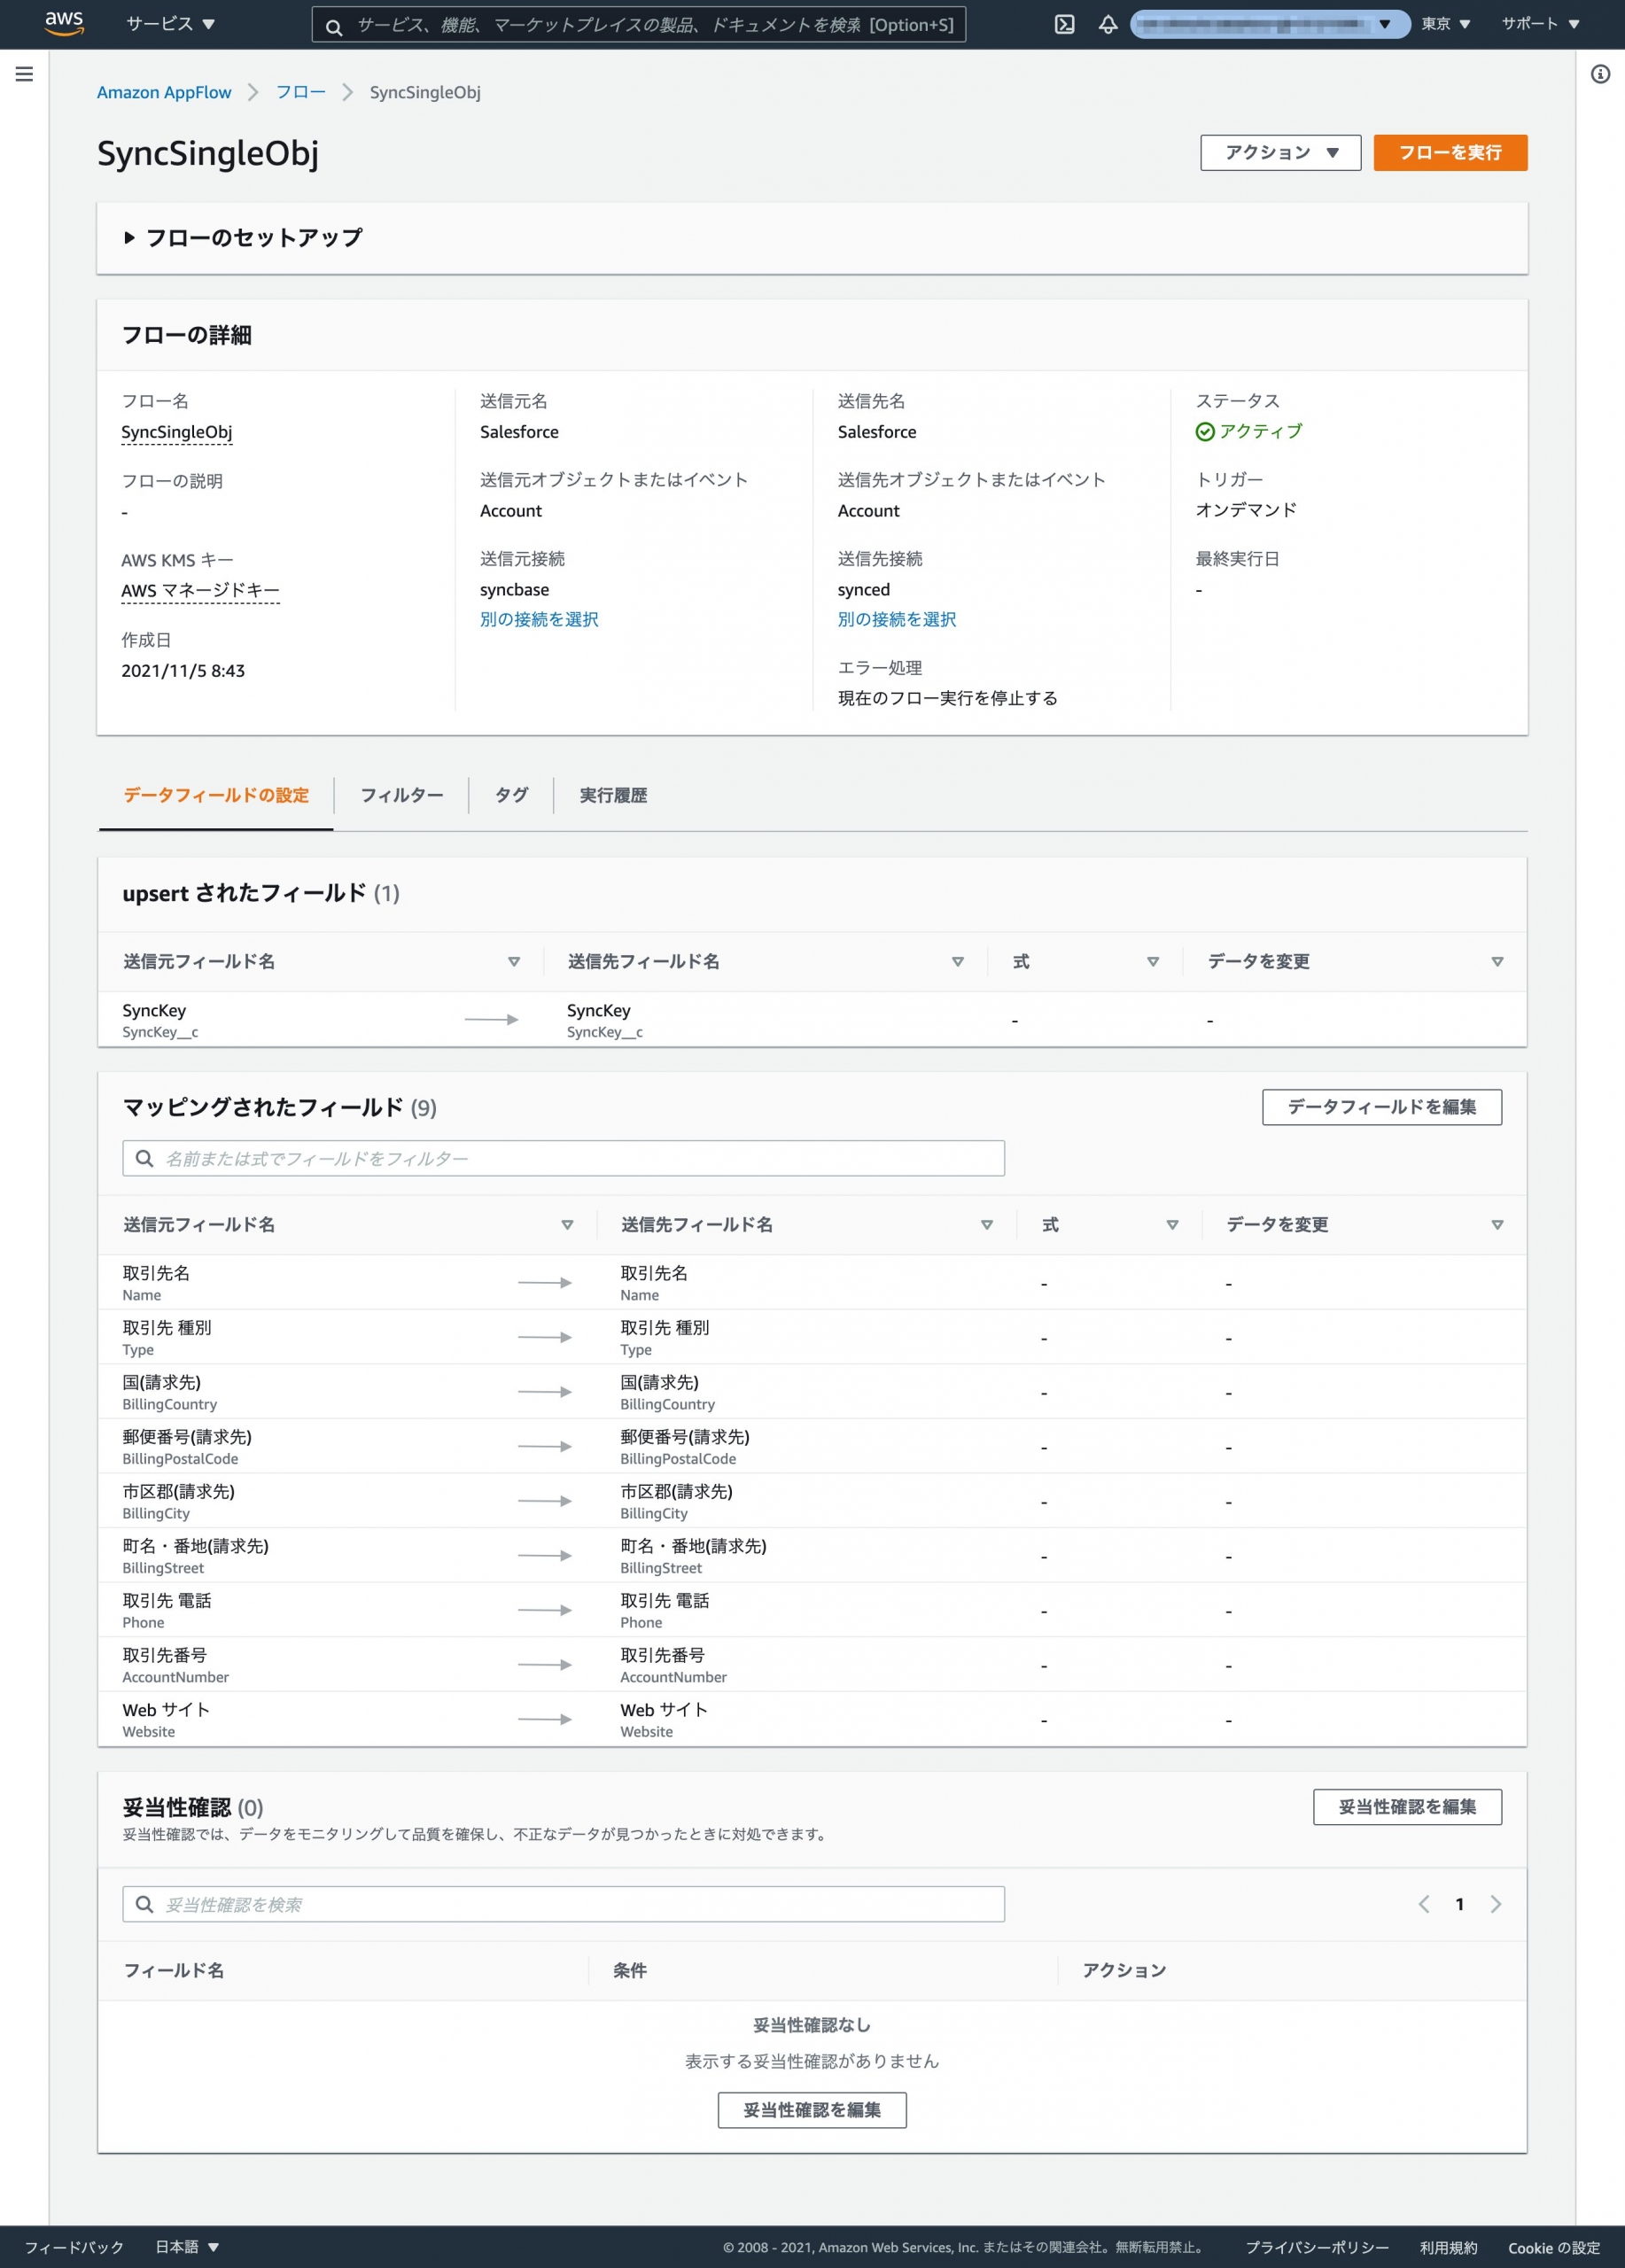This screenshot has width=1625, height=2268.
Task: Sort upsert table by データを変更 arrow
Action: click(1497, 961)
